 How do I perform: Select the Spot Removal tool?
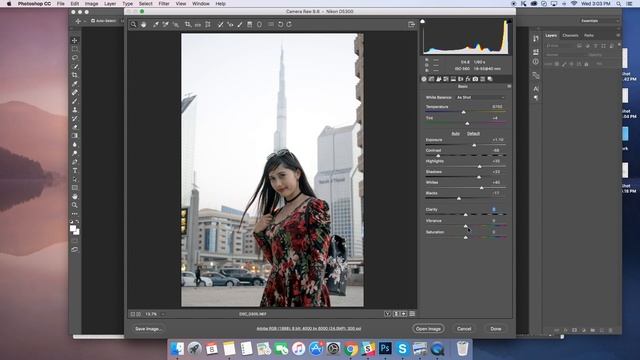click(x=220, y=24)
